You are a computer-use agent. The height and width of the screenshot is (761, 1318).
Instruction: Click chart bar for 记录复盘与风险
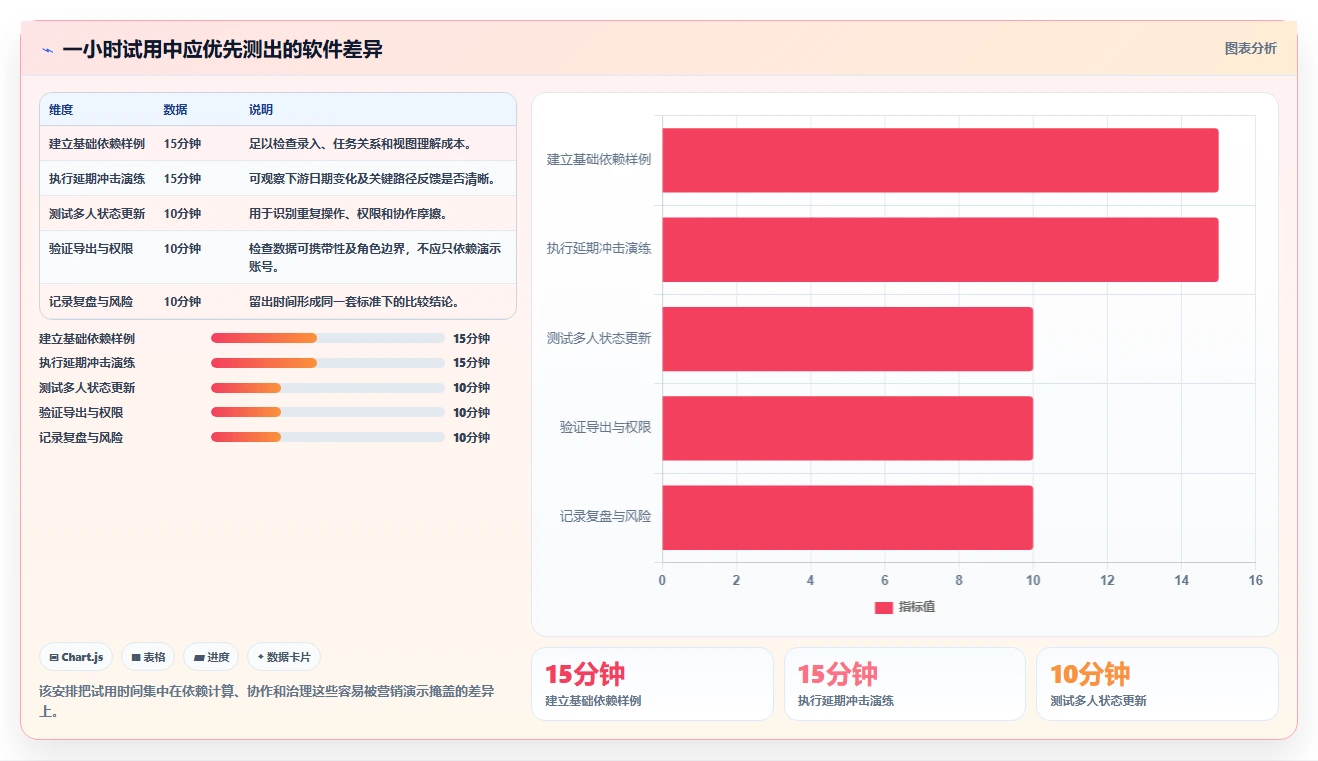click(x=847, y=517)
